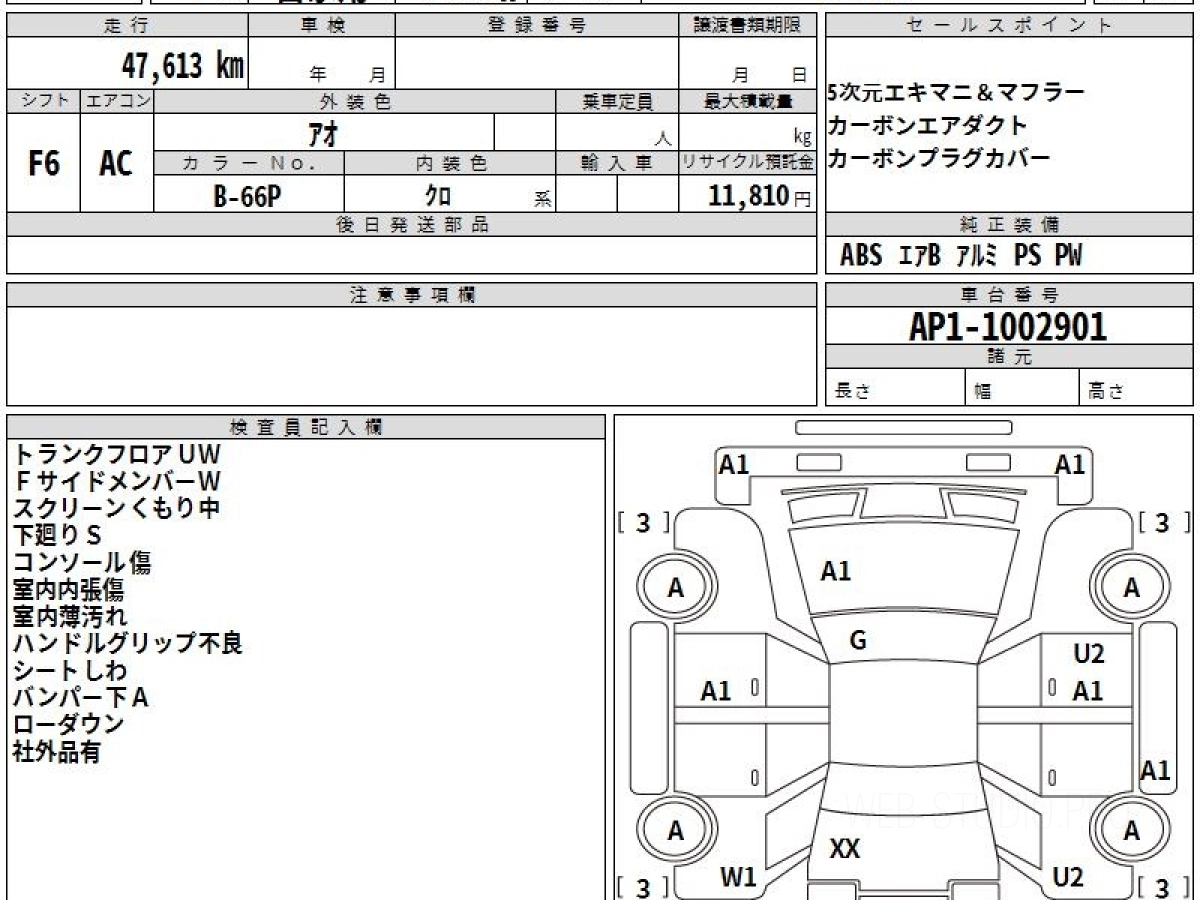This screenshot has width=1200, height=900.
Task: Click the exterior color value "アオ"
Action: click(x=322, y=132)
